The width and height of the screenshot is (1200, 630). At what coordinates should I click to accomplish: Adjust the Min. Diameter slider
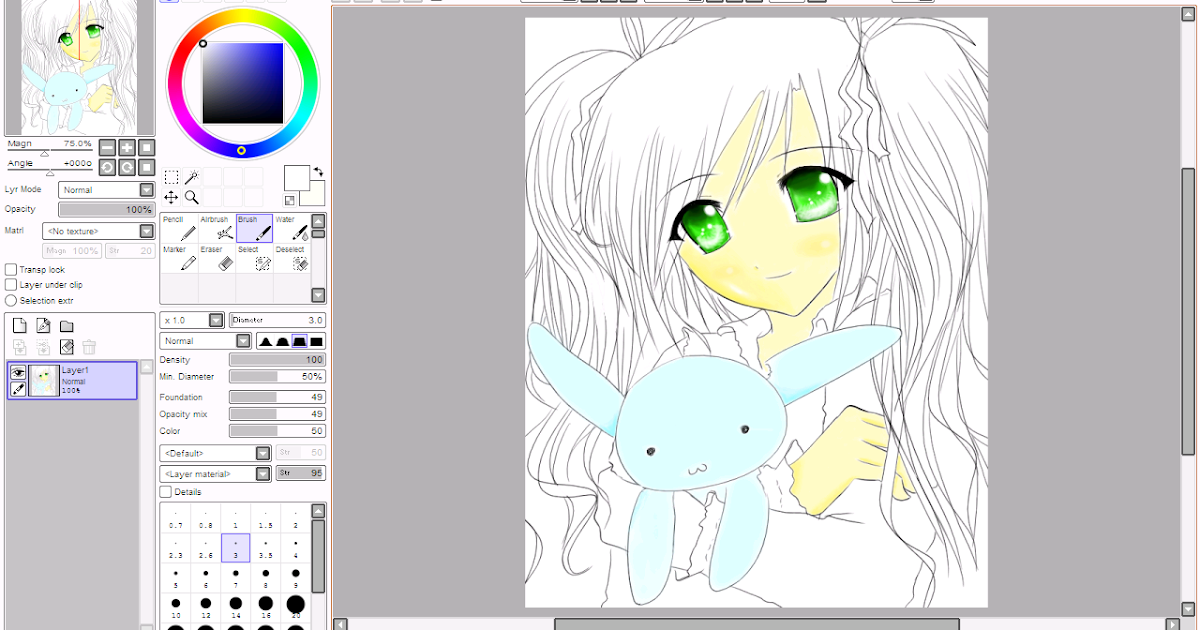pos(277,376)
